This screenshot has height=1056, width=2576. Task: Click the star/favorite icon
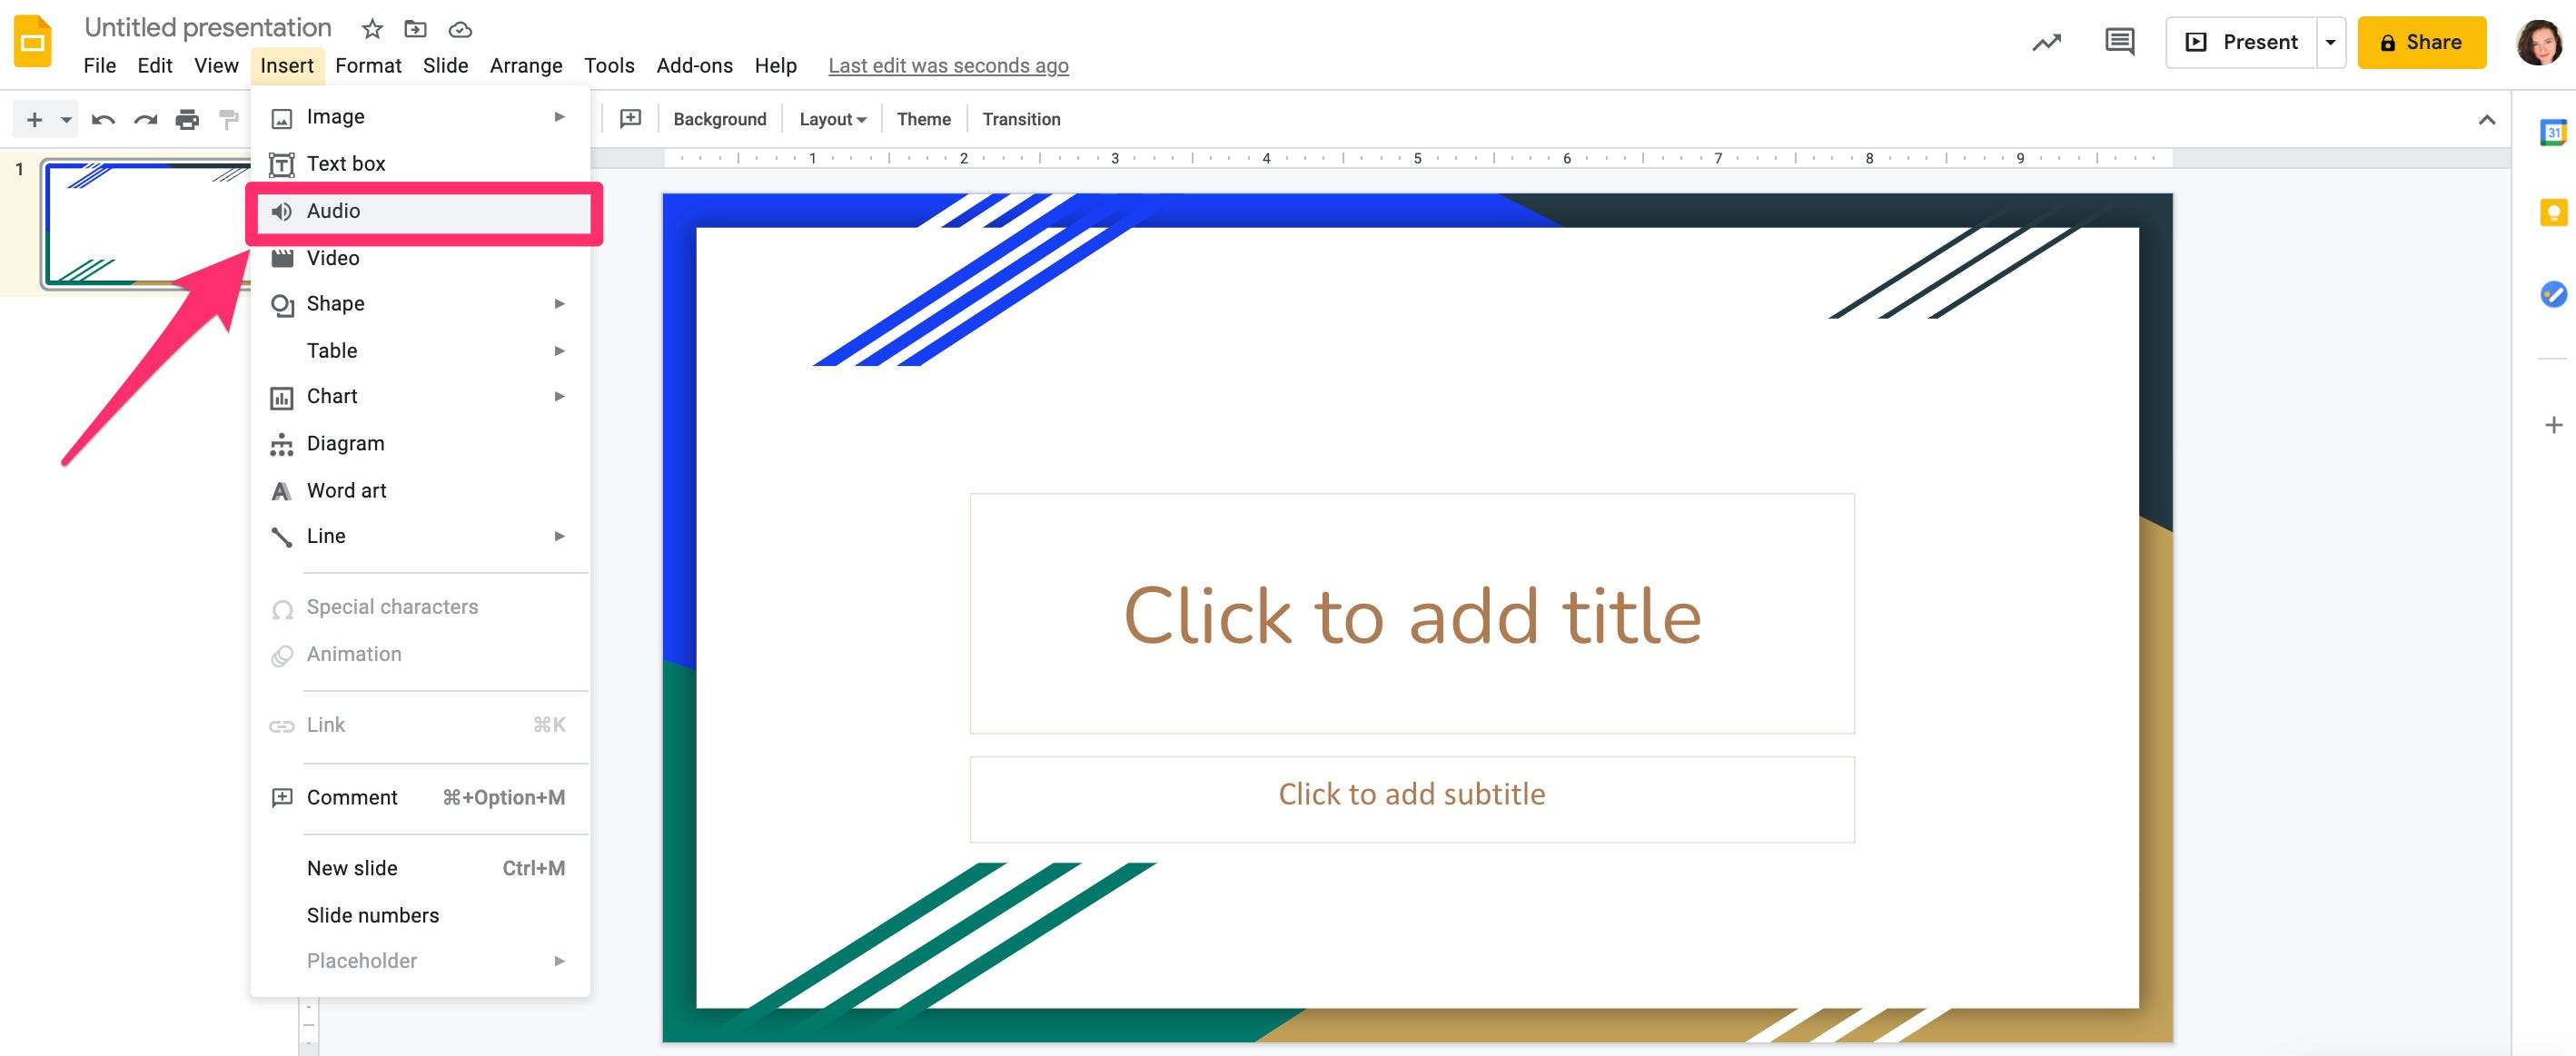(x=368, y=28)
